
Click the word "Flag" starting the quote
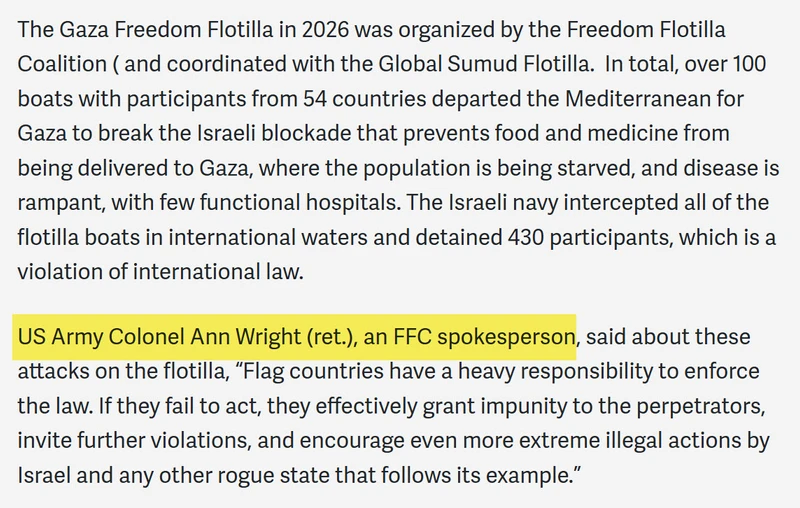(x=263, y=371)
